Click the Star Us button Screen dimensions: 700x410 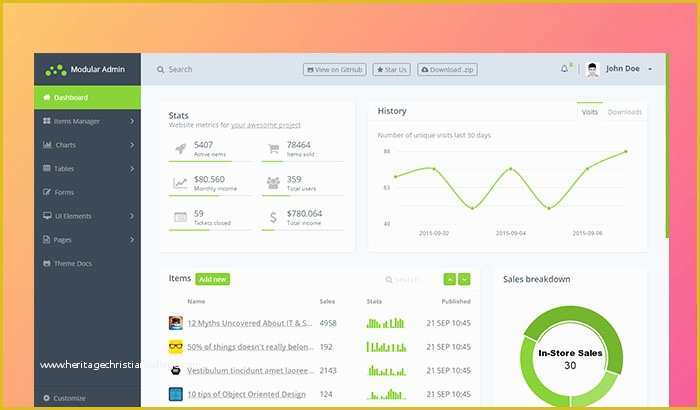click(392, 70)
